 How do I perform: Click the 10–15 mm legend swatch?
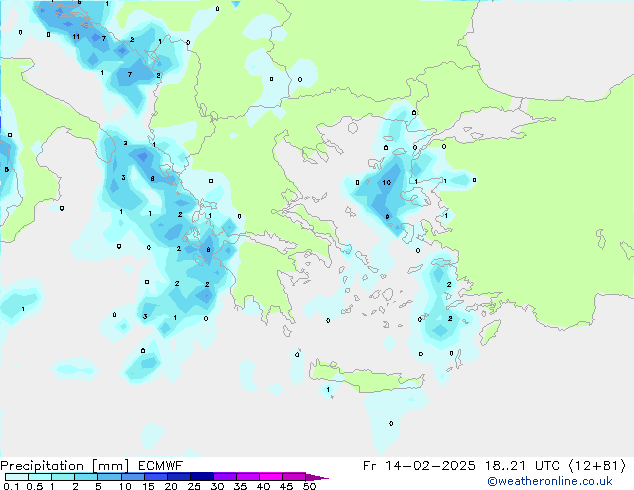pos(132,477)
